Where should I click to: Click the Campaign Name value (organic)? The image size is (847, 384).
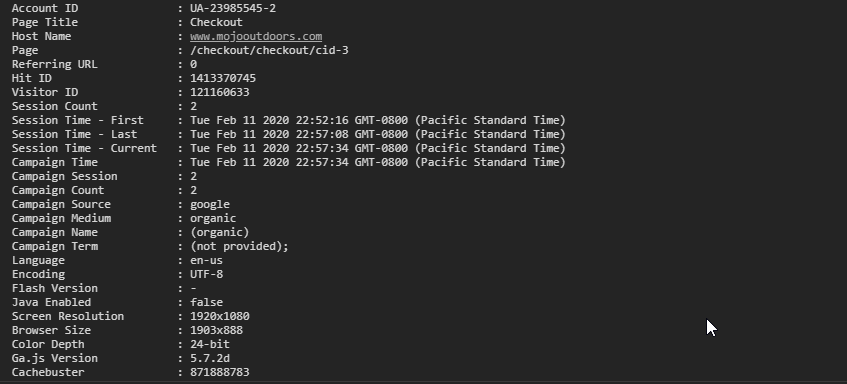click(x=219, y=232)
